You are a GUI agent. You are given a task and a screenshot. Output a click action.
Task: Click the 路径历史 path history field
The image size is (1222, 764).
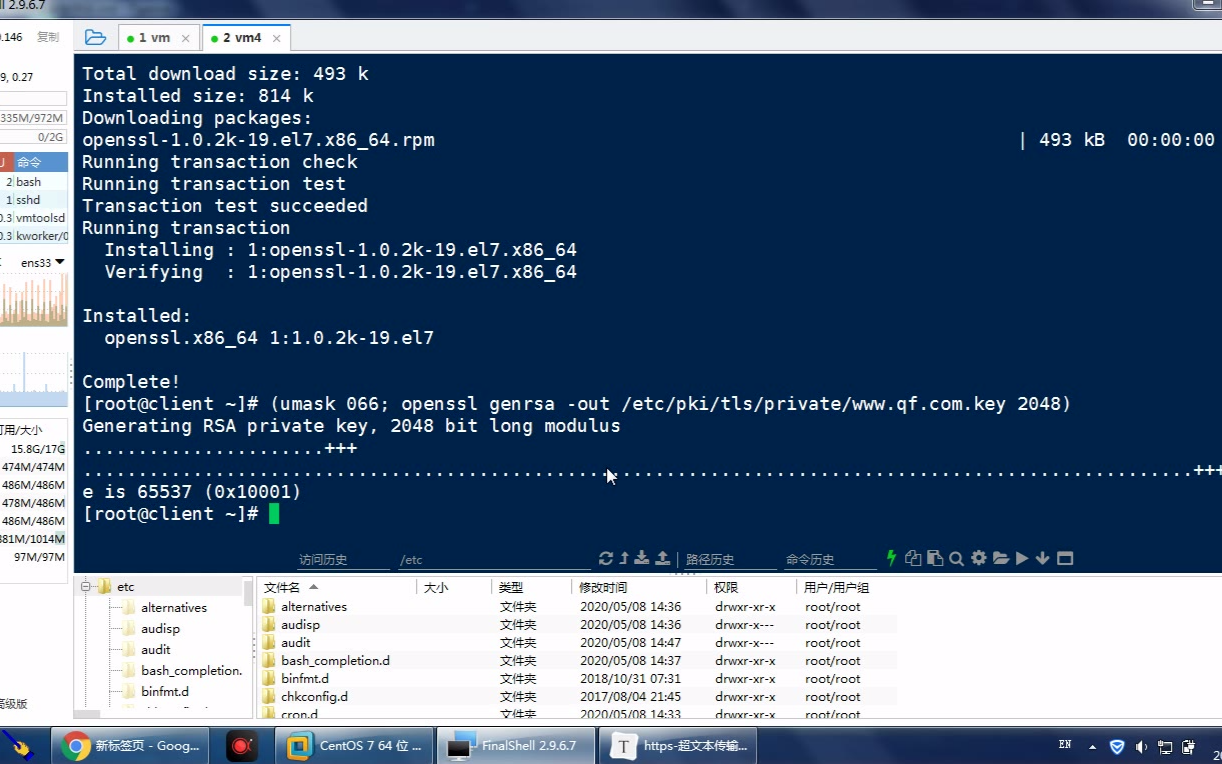[x=725, y=560]
